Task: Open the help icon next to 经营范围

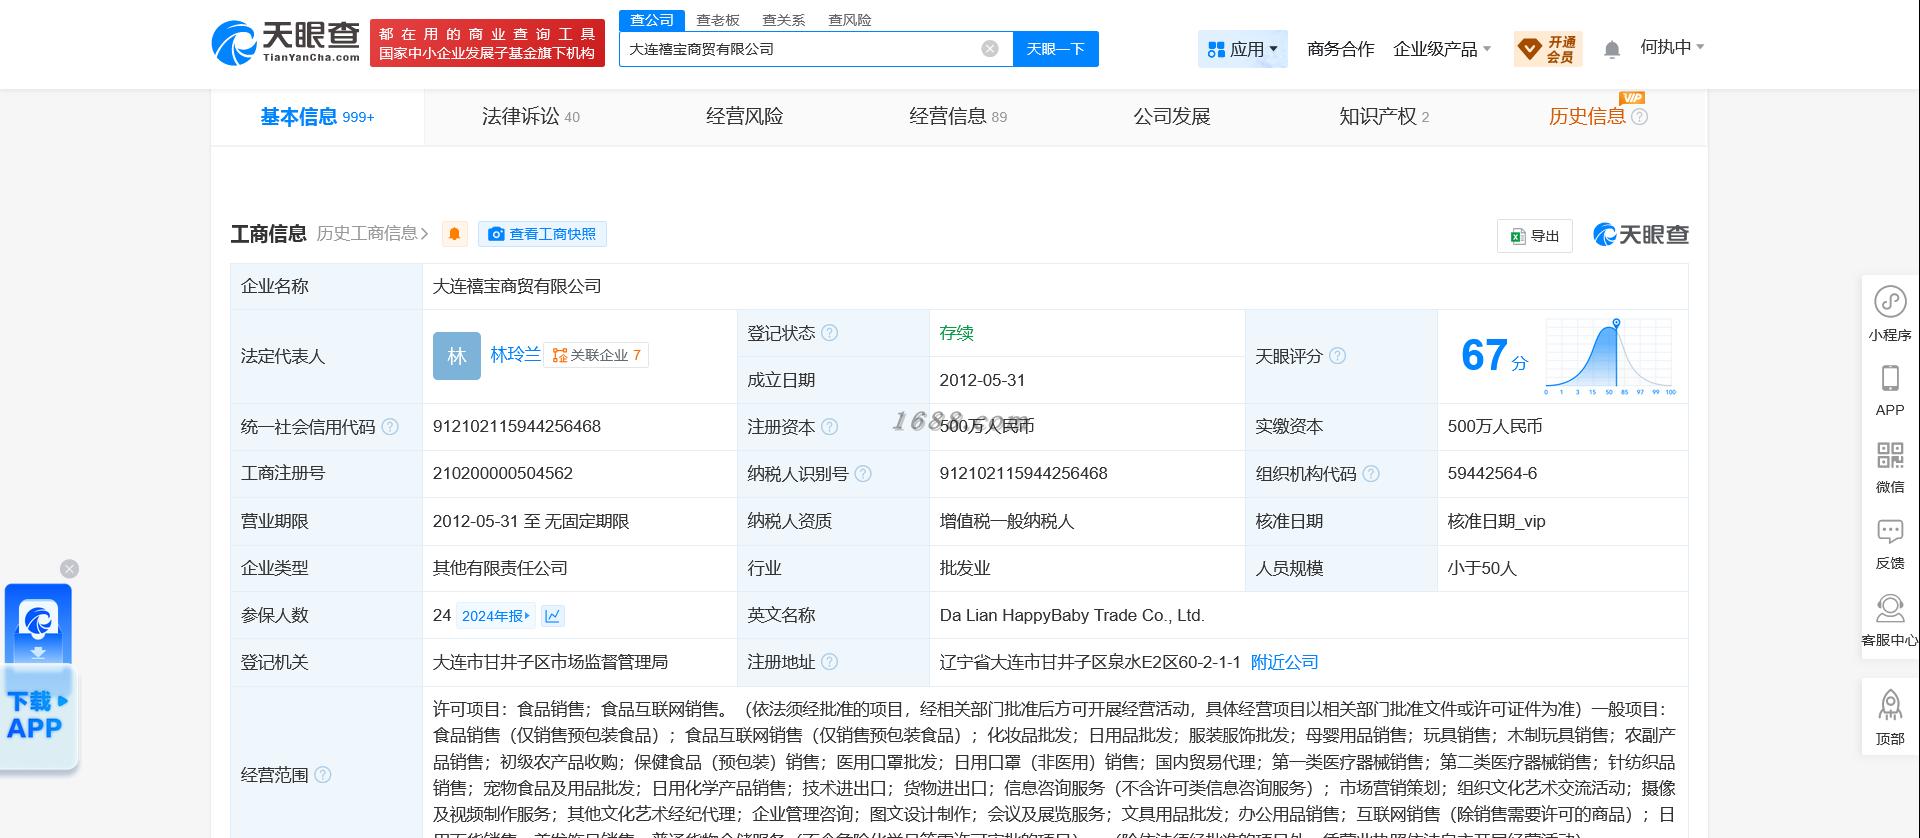Action: (x=323, y=775)
